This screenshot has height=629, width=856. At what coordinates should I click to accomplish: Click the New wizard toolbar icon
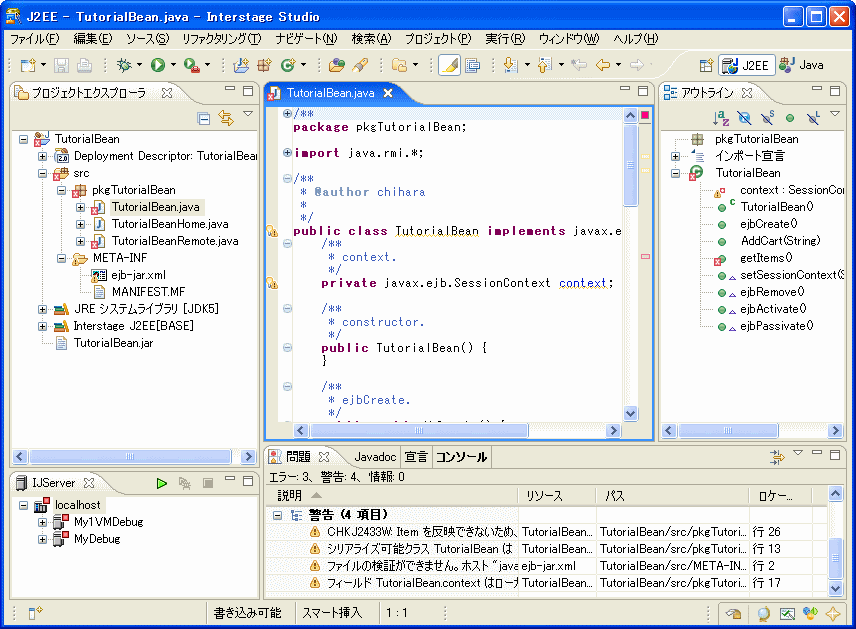(28, 66)
